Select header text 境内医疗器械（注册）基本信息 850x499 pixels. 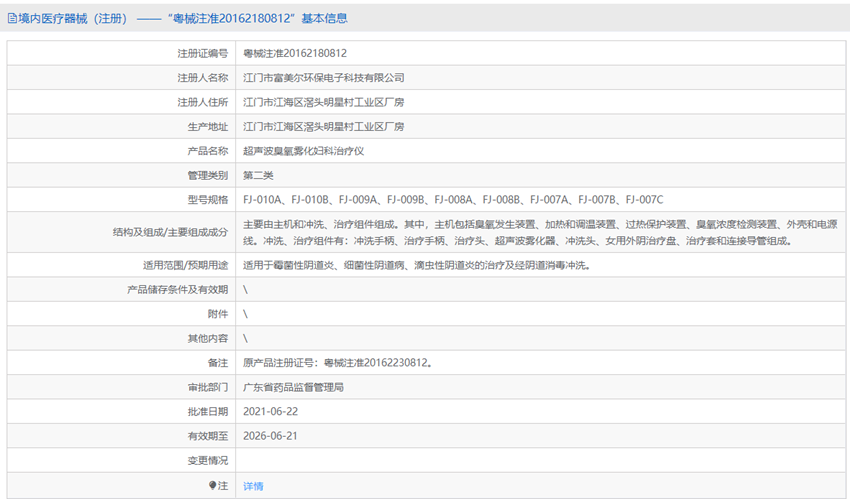[x=177, y=18]
